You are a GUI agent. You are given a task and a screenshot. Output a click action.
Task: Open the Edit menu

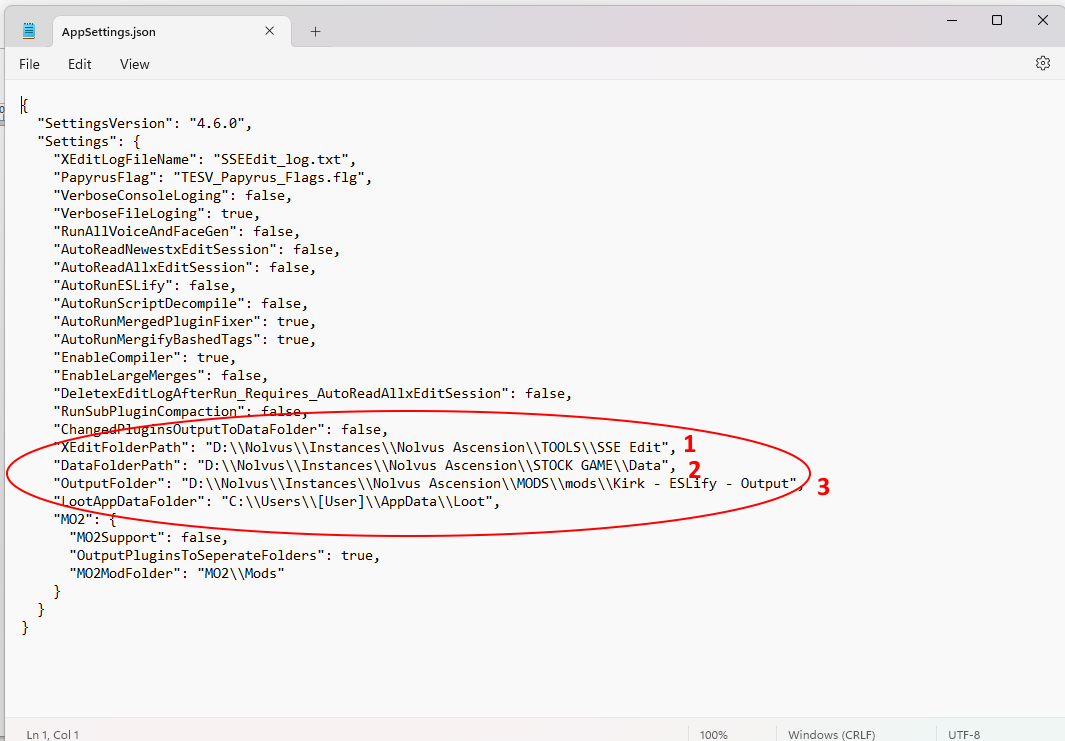coord(80,64)
